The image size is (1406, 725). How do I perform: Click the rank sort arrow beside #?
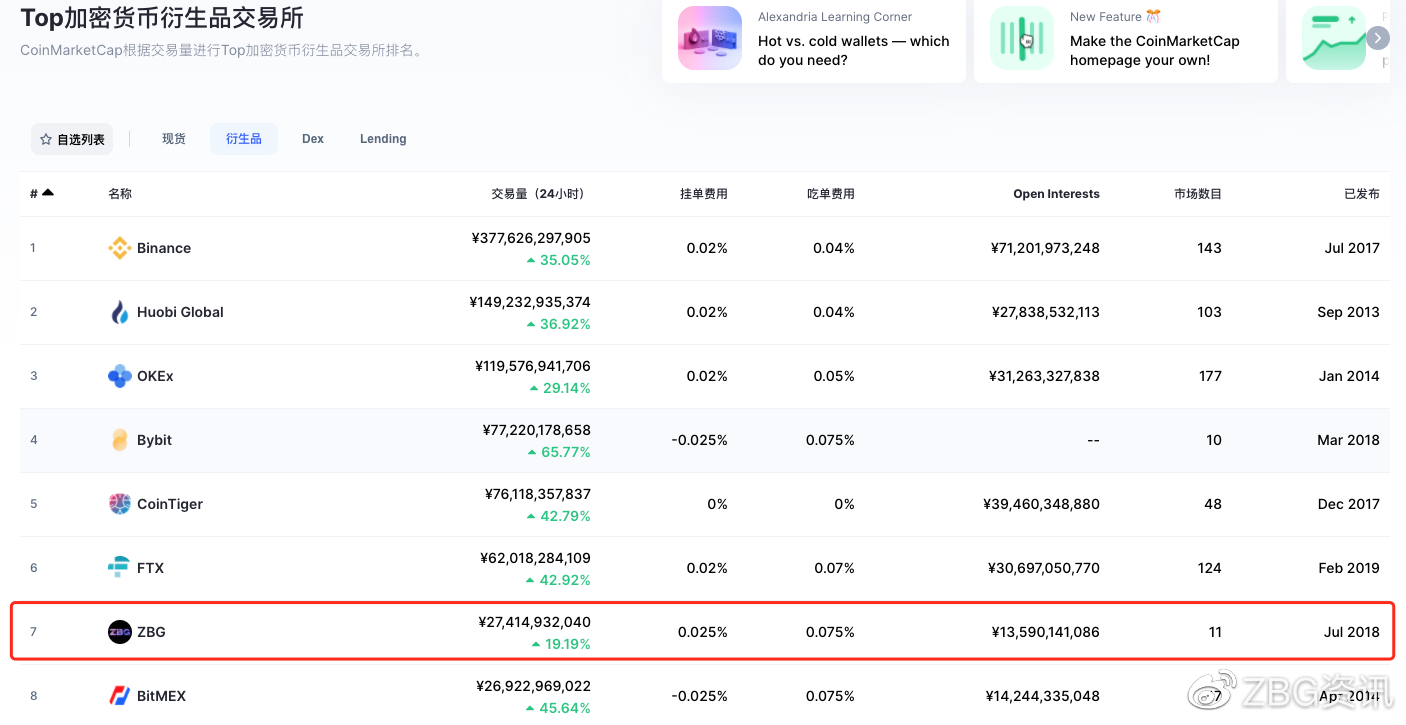tap(48, 193)
